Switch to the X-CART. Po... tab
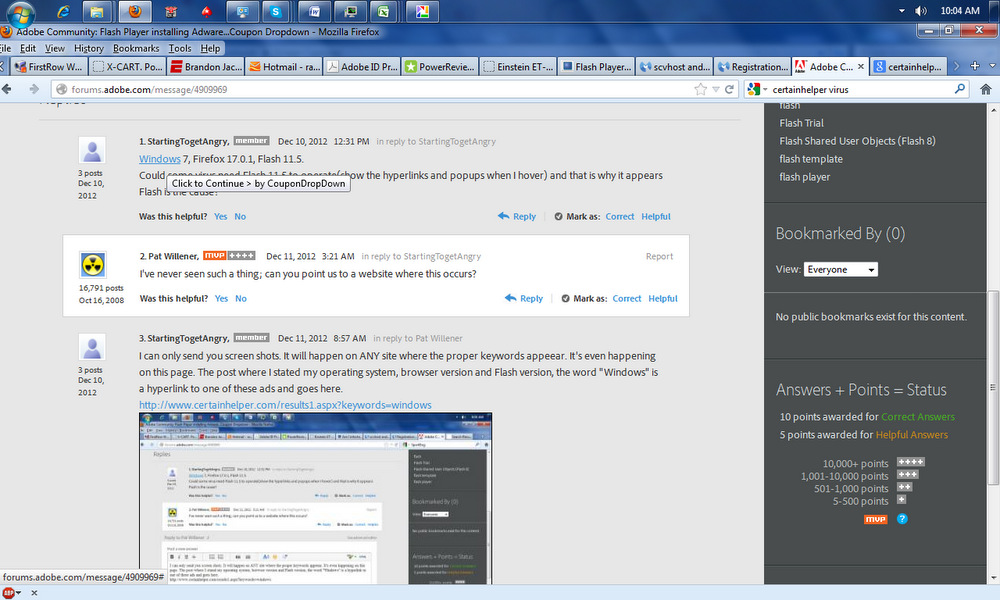This screenshot has height=600, width=1000. point(127,66)
